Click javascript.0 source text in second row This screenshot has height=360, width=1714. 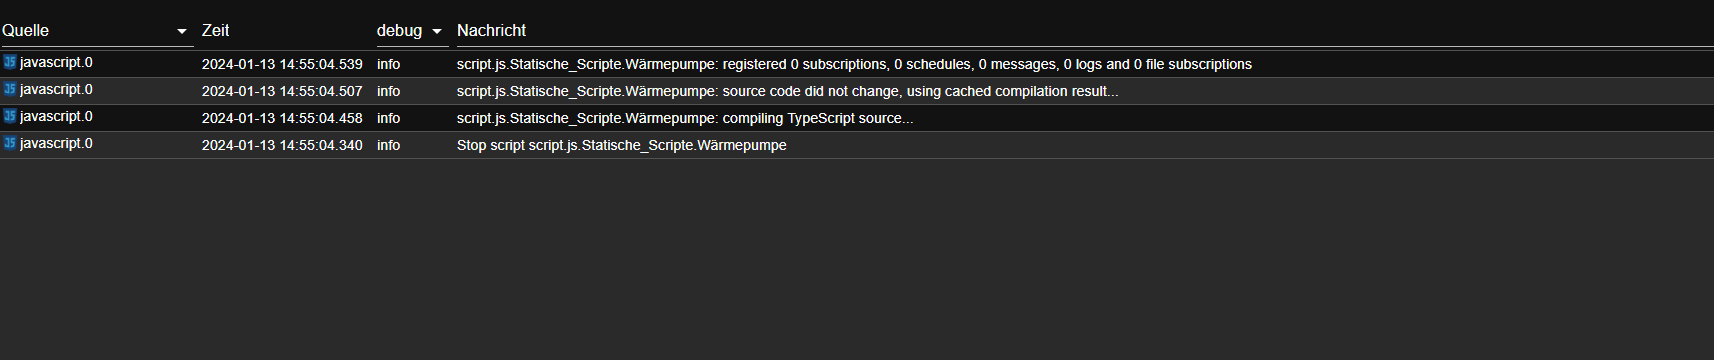[56, 89]
